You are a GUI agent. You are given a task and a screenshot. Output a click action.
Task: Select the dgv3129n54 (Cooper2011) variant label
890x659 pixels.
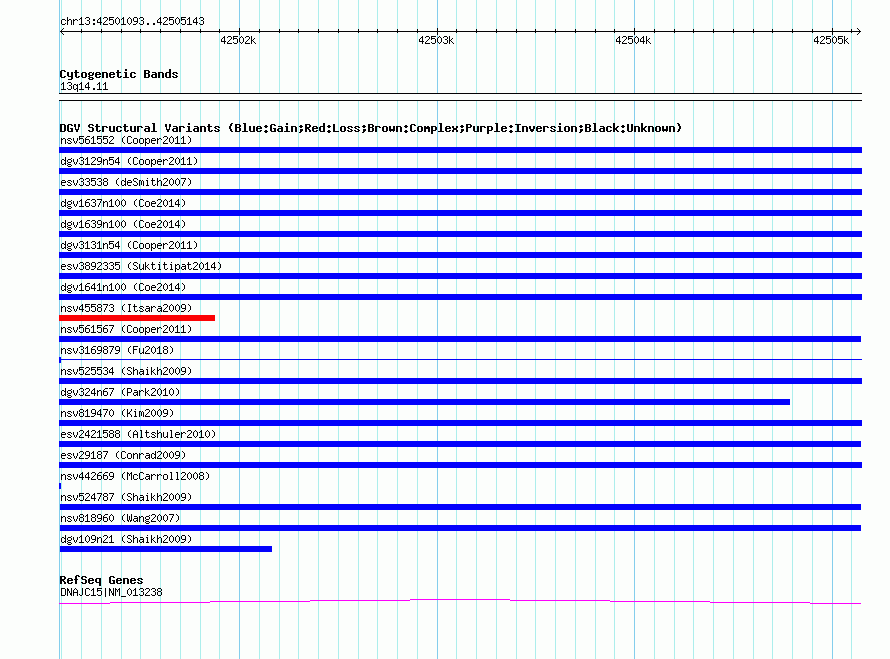click(x=129, y=161)
